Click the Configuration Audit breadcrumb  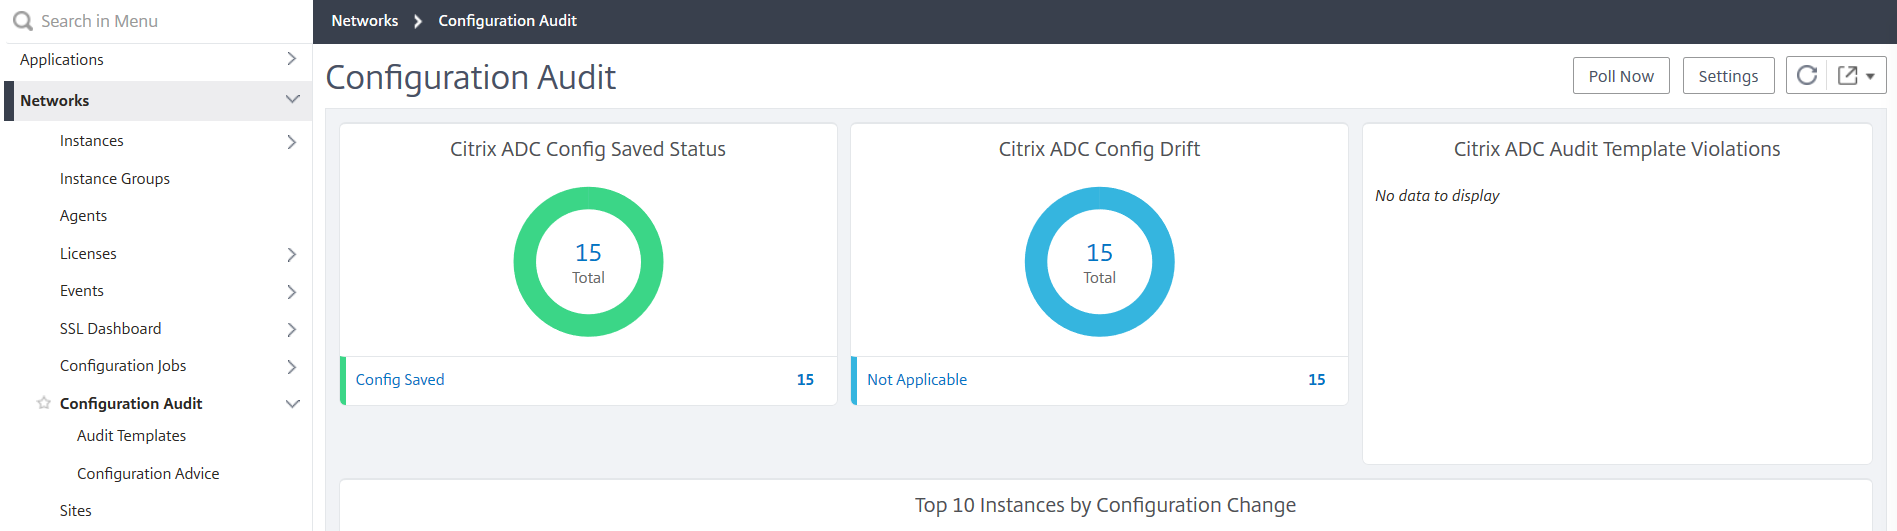point(507,21)
